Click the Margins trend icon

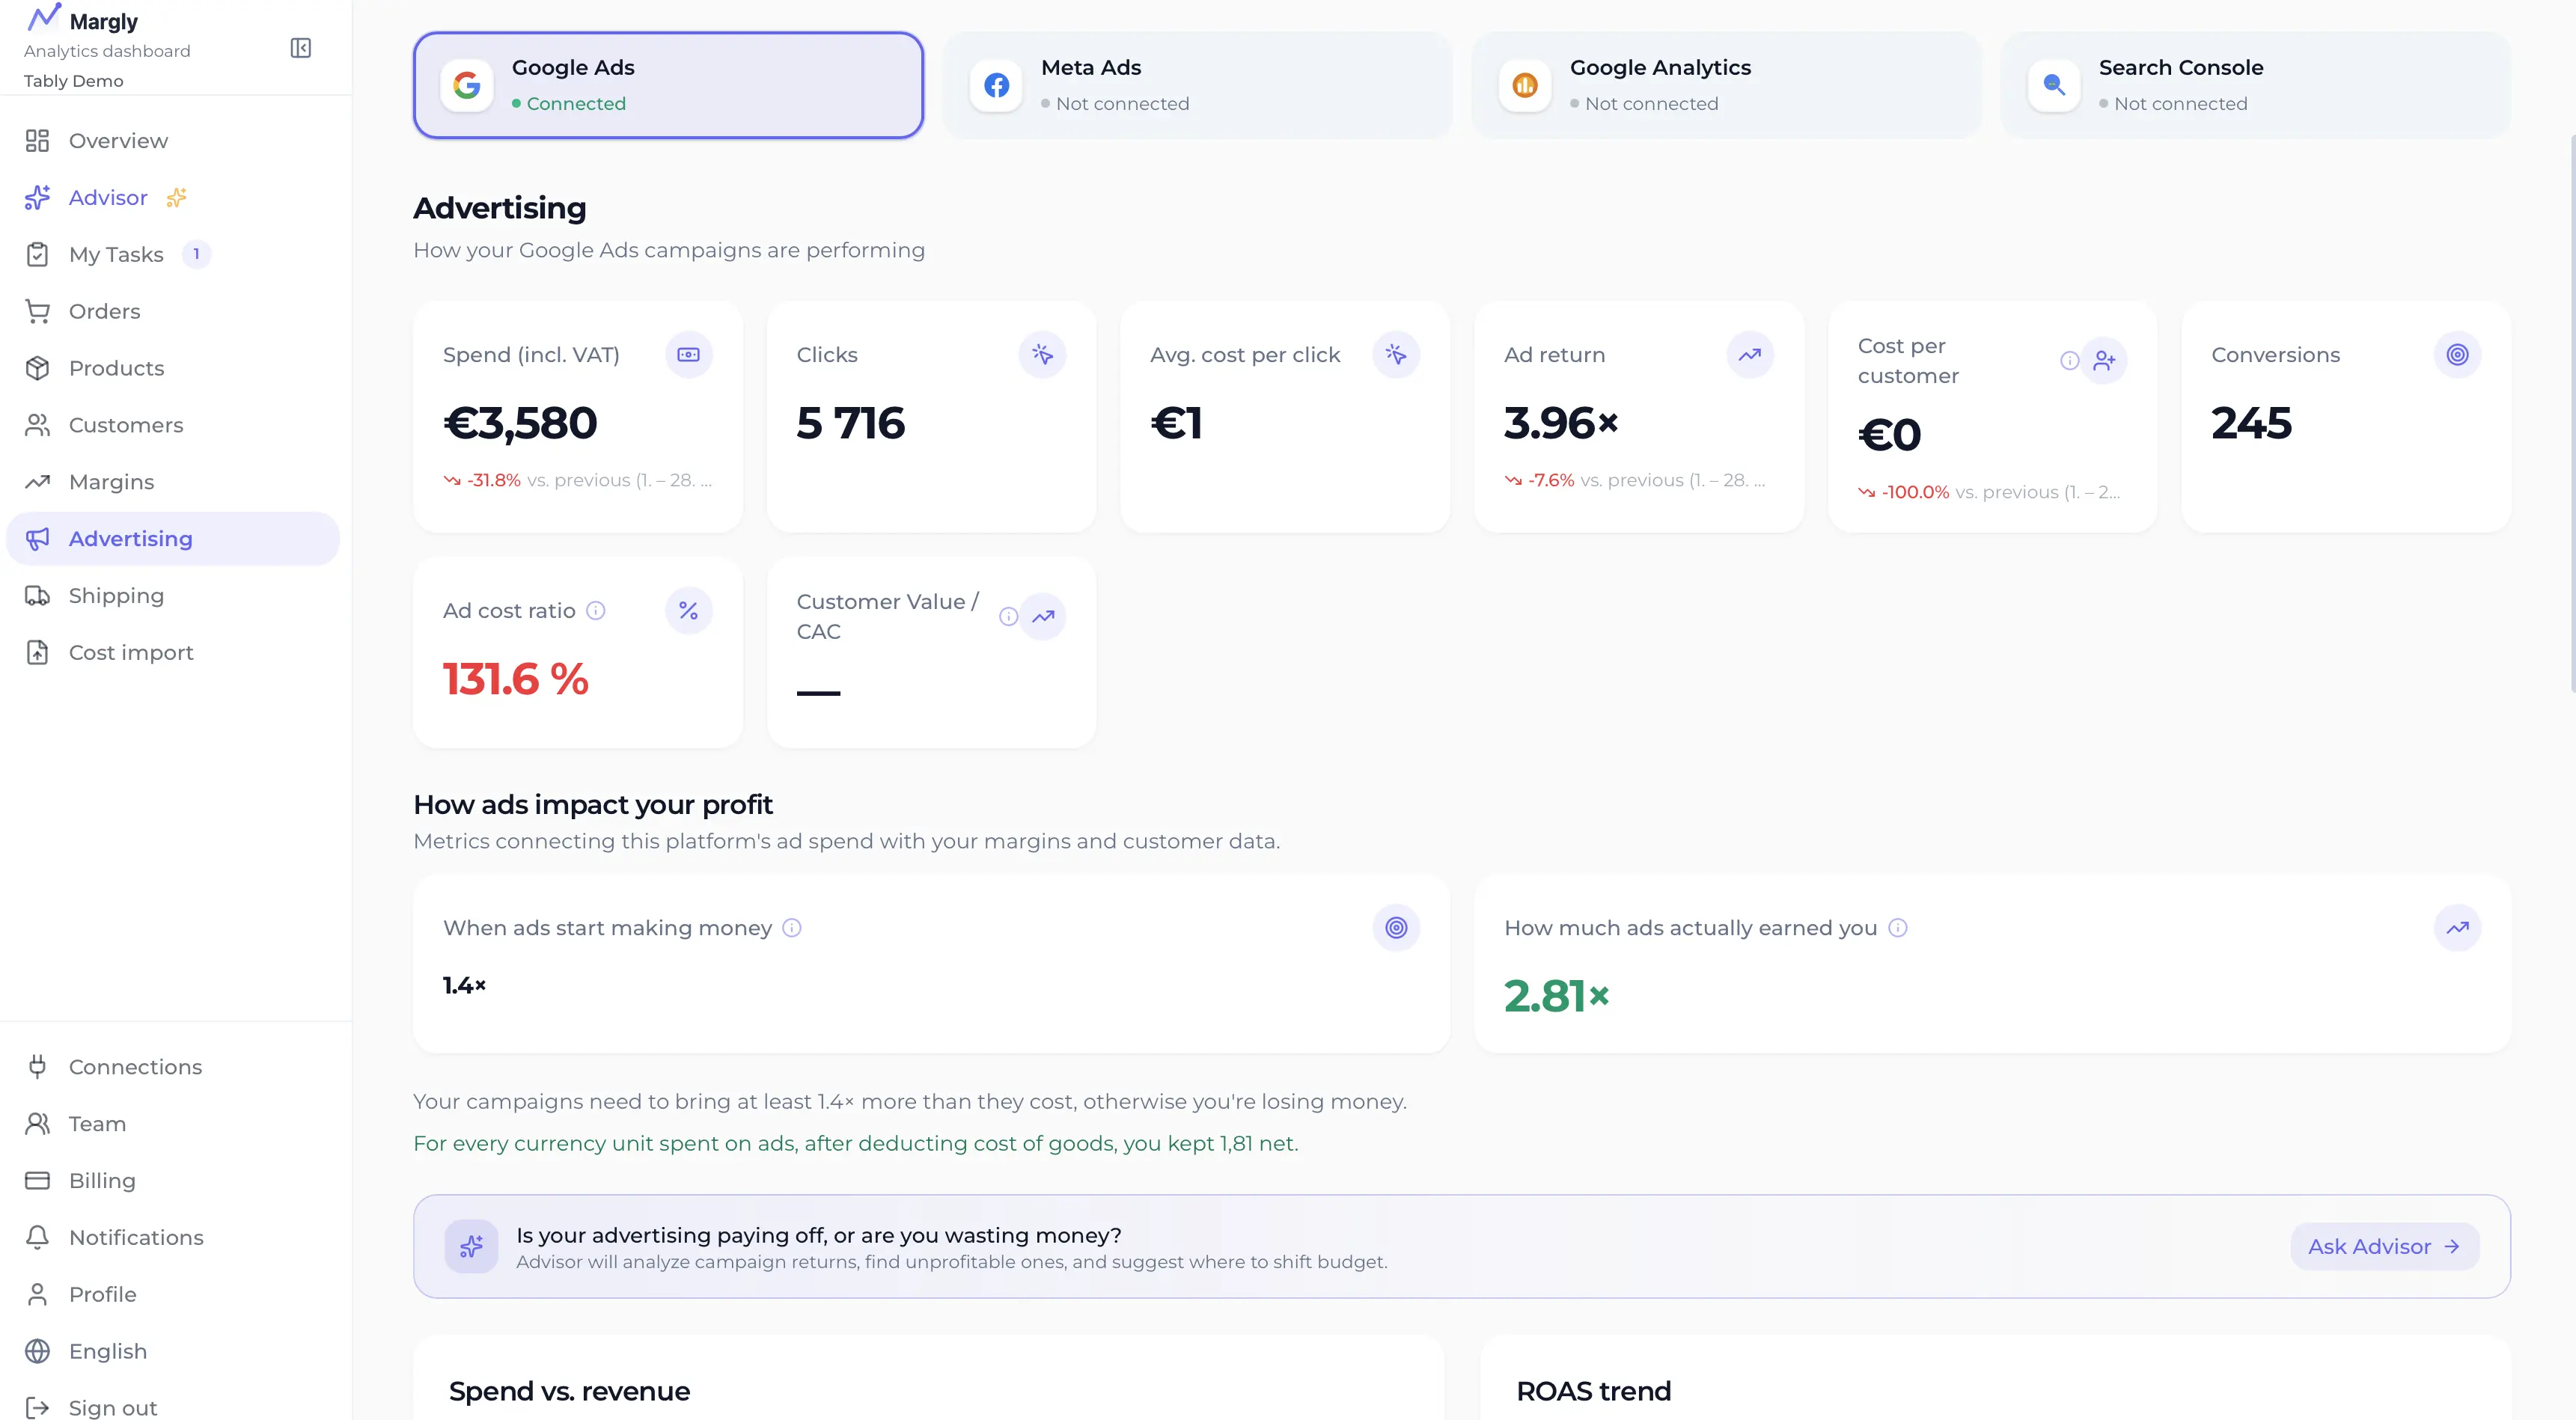tap(37, 482)
